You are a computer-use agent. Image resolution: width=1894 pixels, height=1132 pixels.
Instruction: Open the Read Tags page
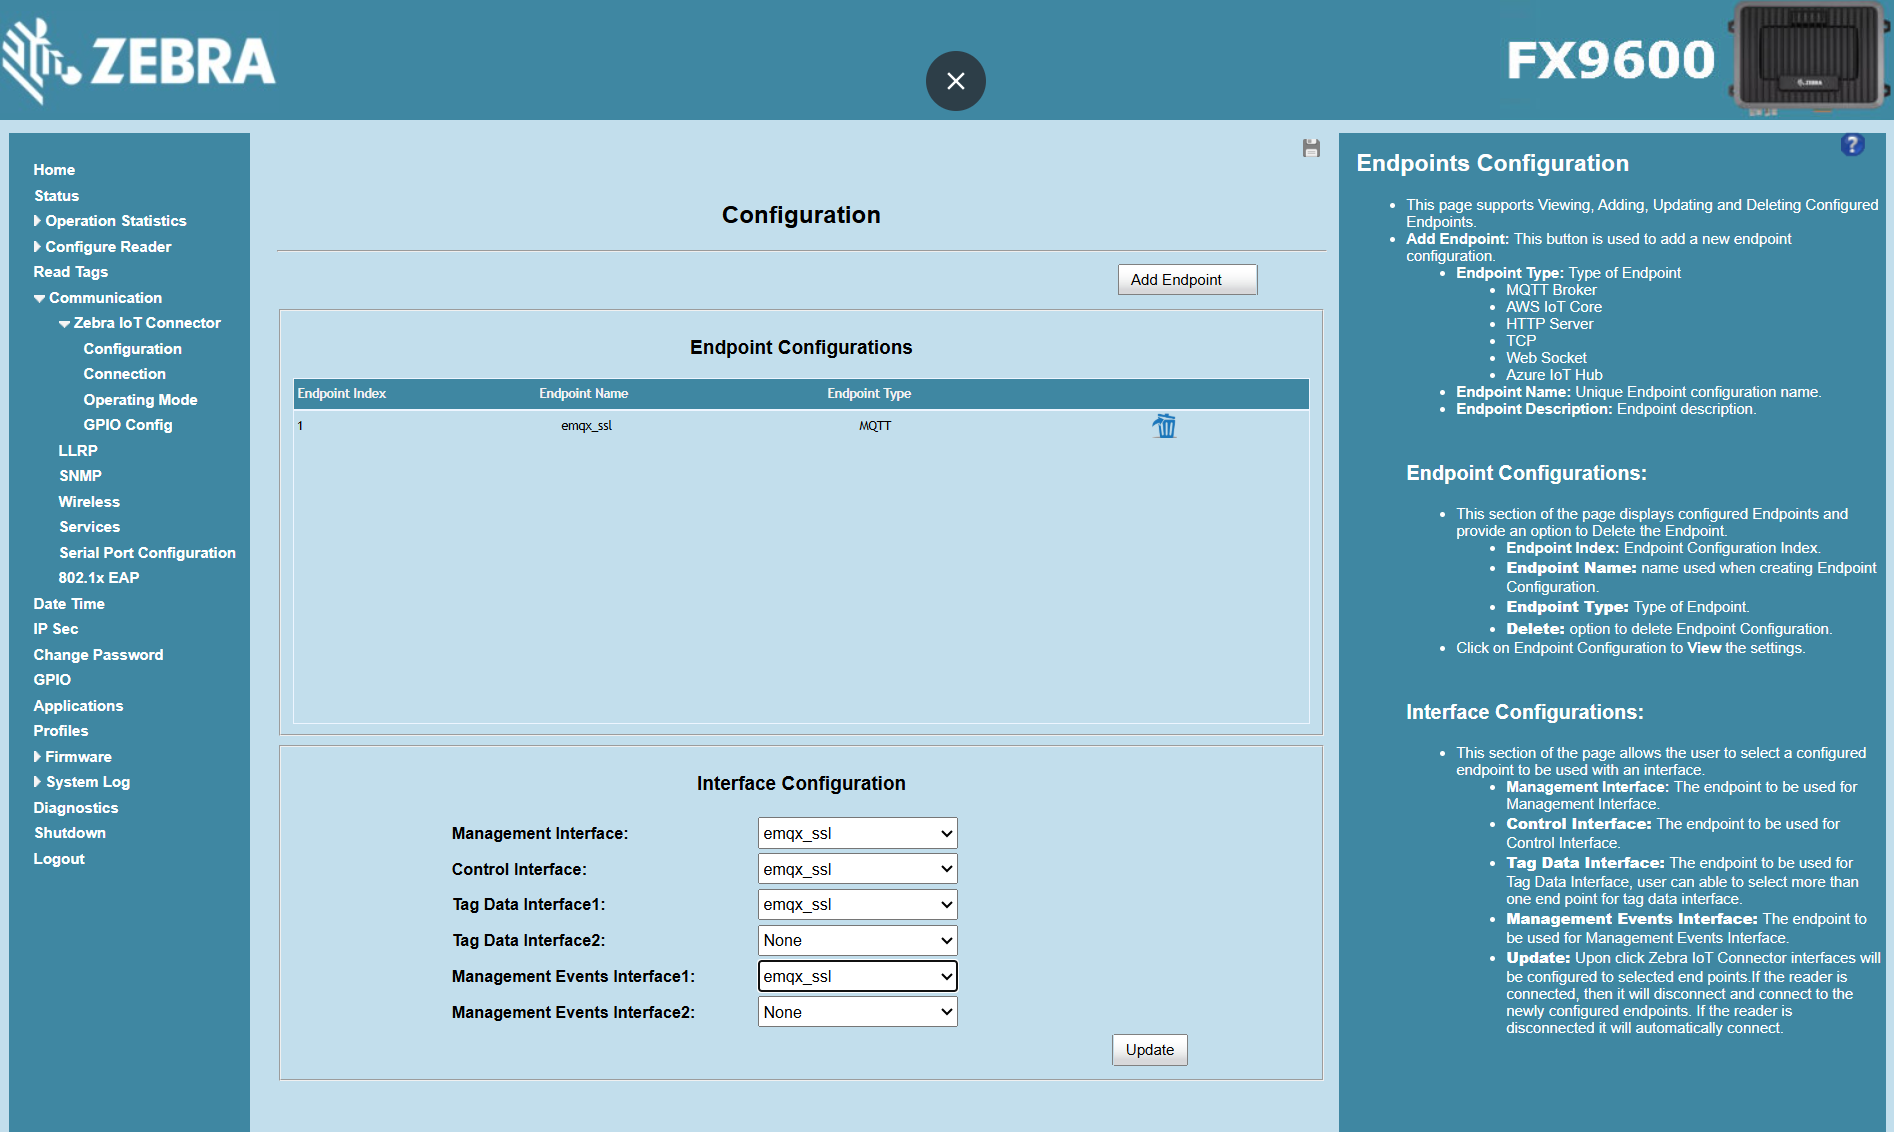pos(70,272)
